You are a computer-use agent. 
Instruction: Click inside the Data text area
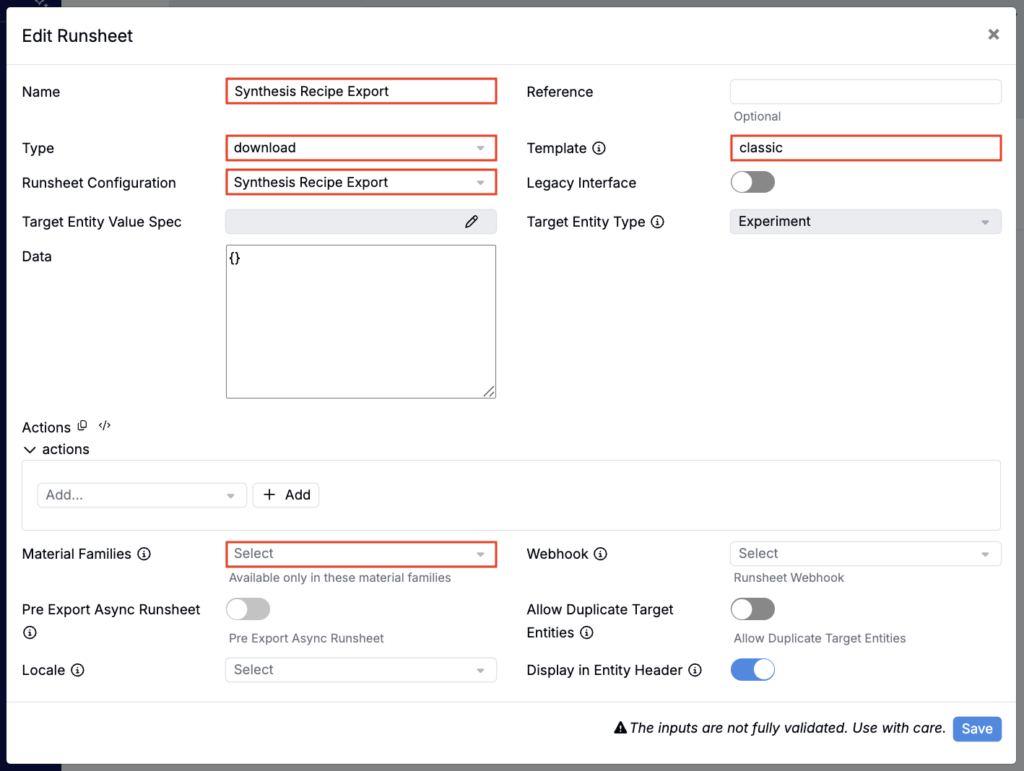click(x=361, y=321)
